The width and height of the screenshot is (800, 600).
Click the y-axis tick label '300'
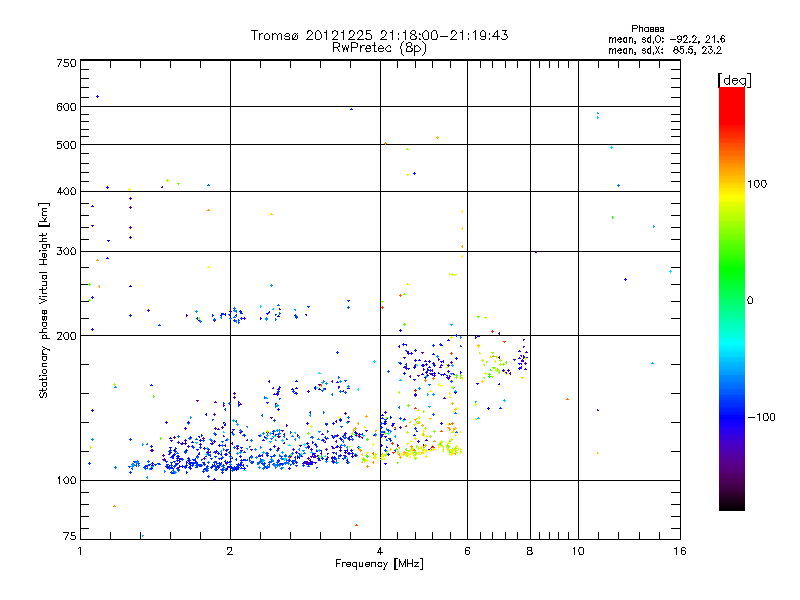66,252
